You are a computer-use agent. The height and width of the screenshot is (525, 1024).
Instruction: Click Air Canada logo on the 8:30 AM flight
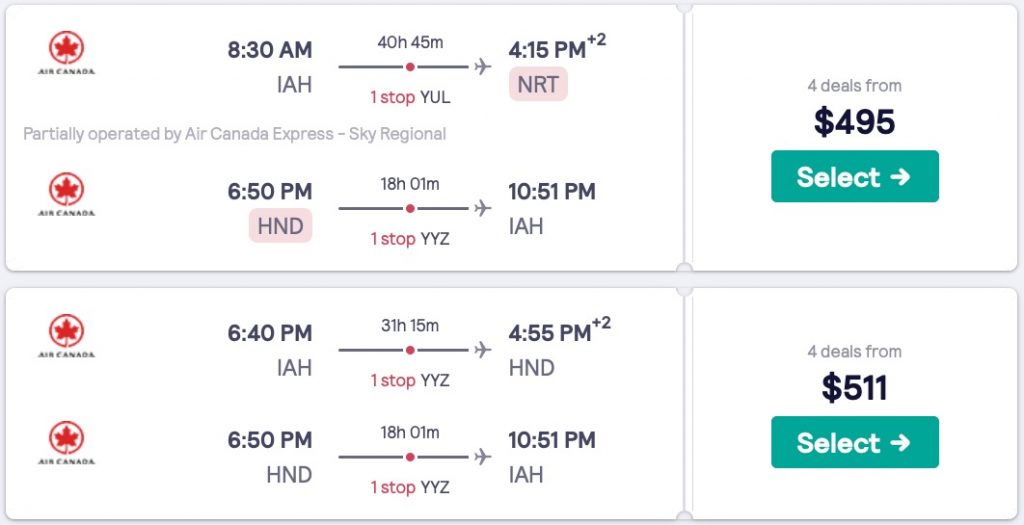tap(67, 54)
